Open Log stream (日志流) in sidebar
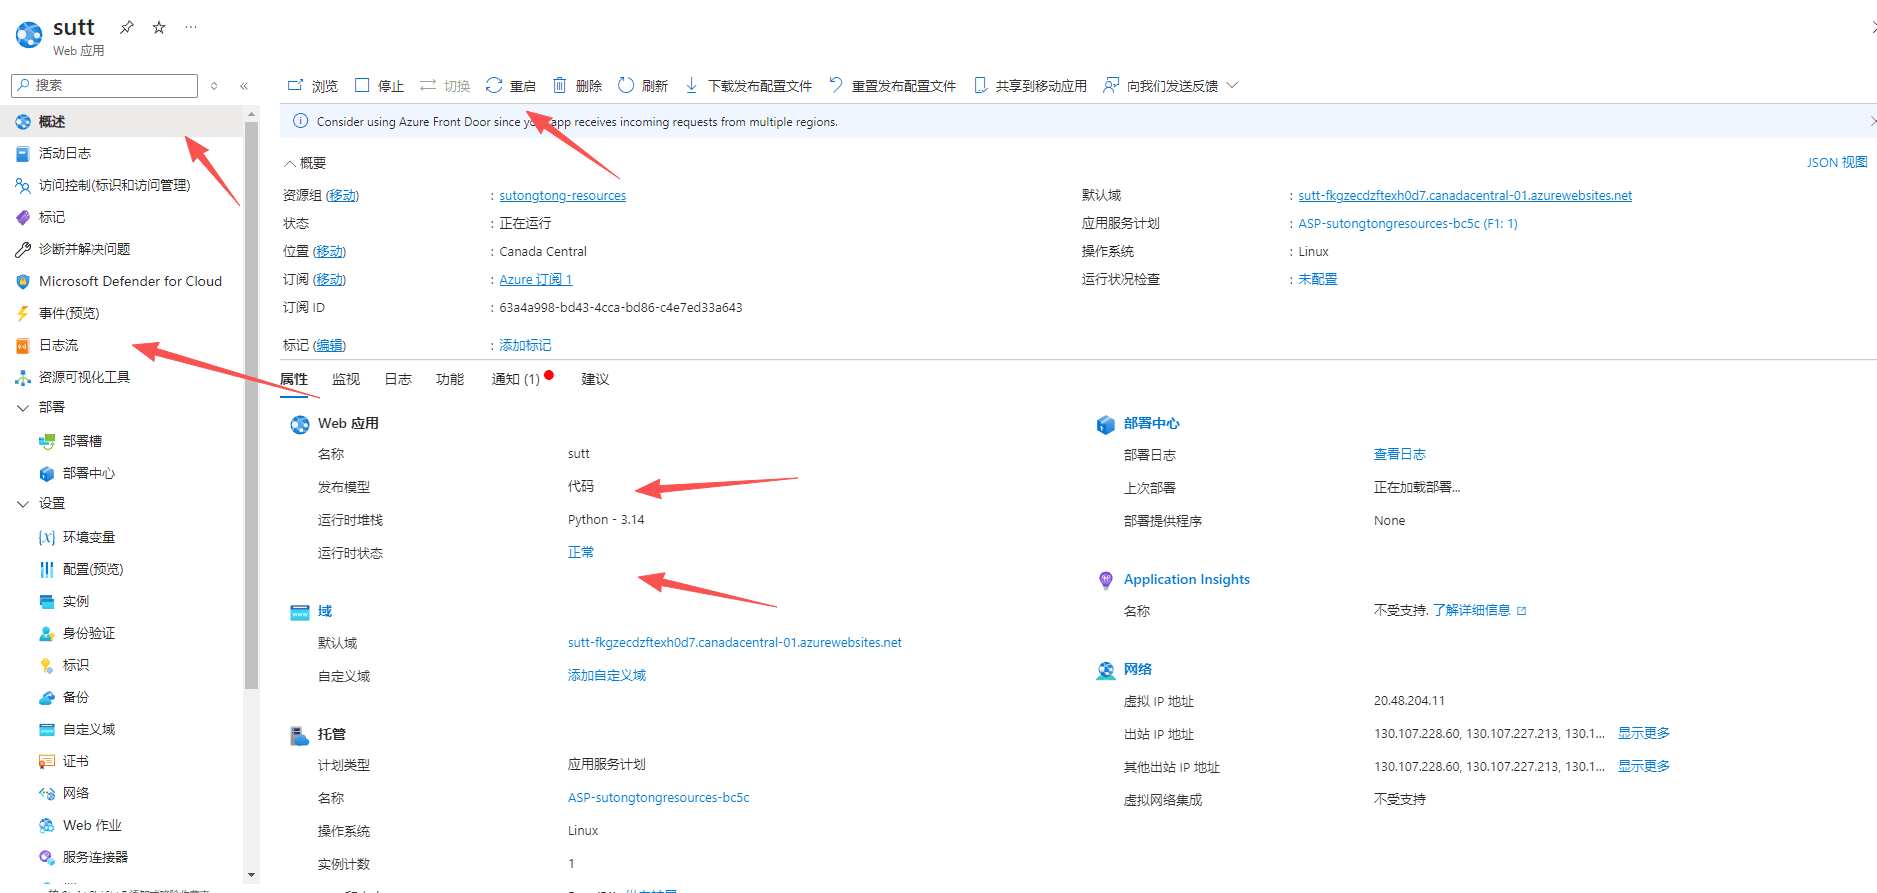Screen dimensions: 1877x893 58,345
